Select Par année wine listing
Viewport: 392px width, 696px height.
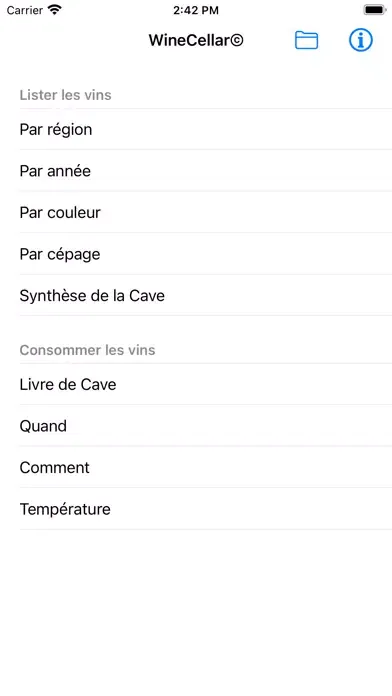(196, 171)
